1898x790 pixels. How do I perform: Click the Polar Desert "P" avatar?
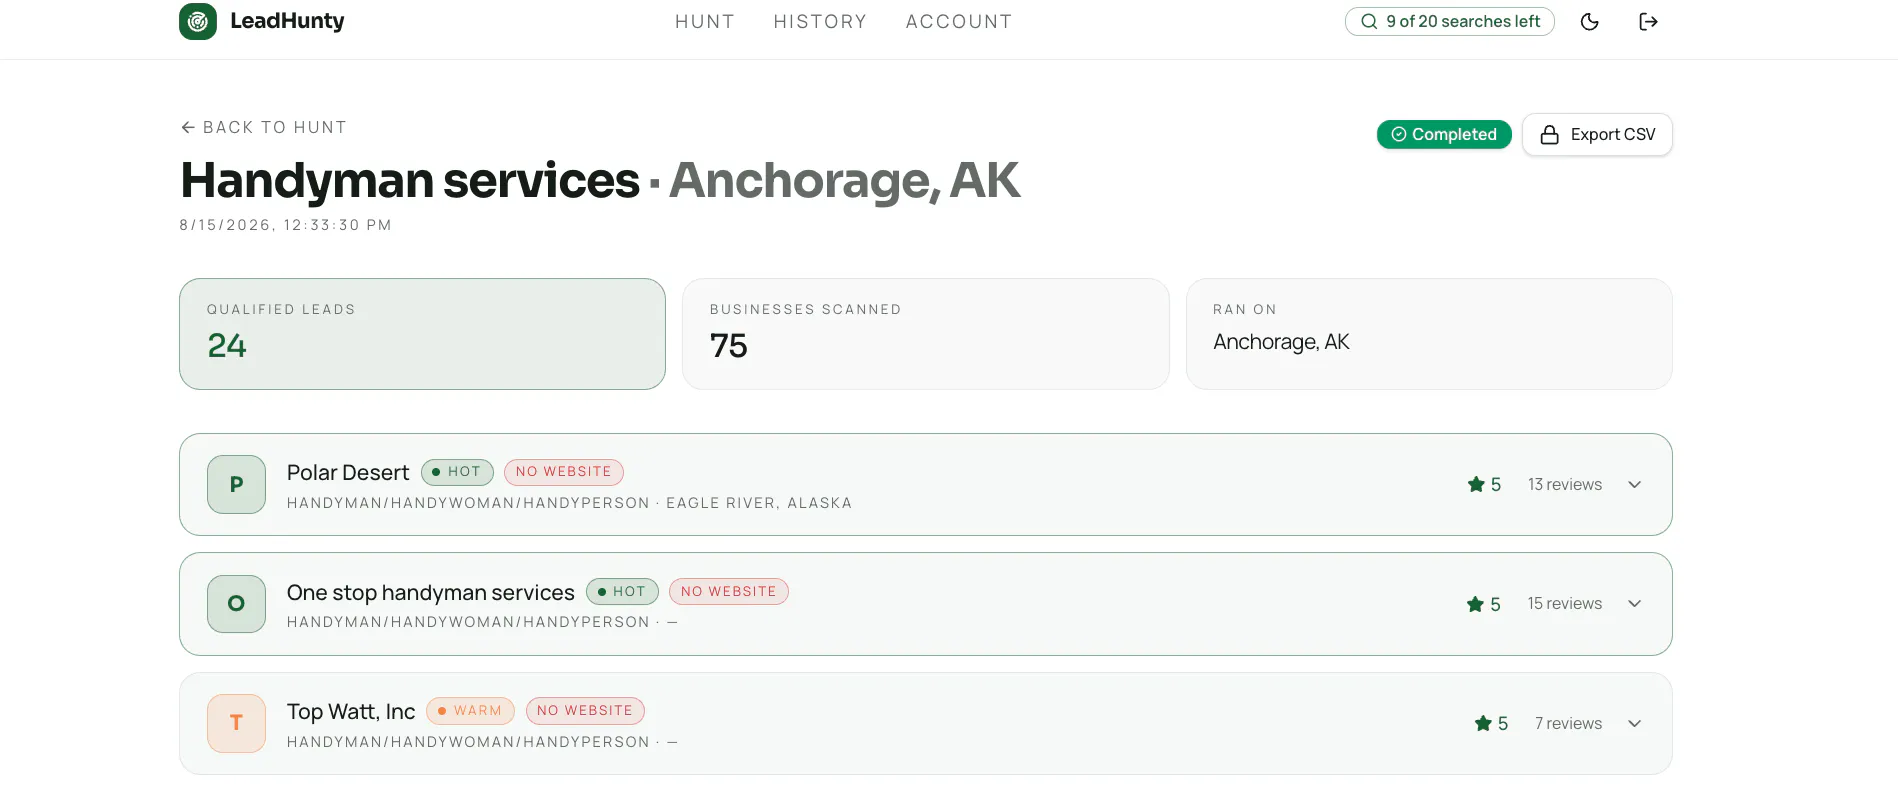236,485
